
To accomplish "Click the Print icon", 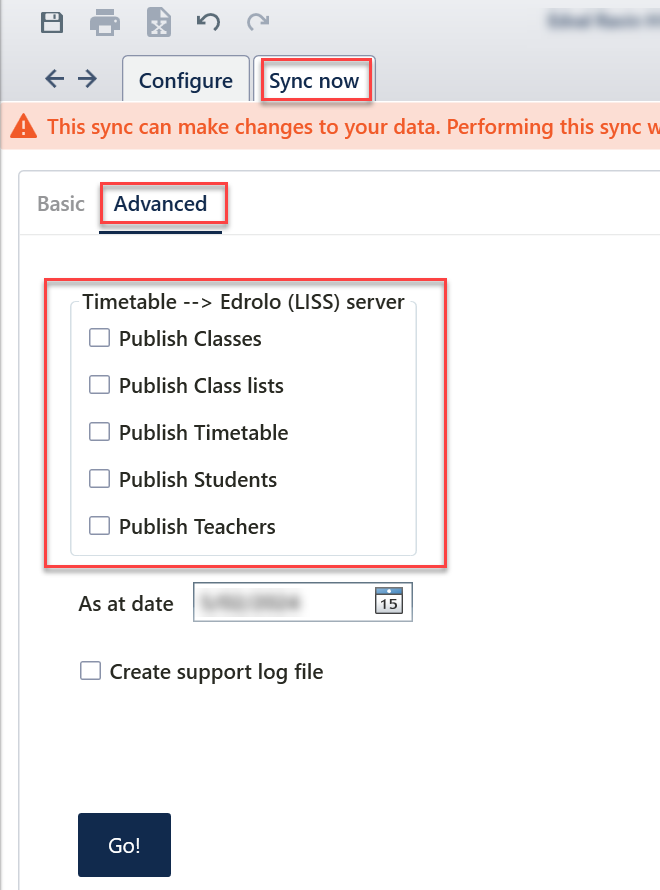I will pyautogui.click(x=104, y=21).
